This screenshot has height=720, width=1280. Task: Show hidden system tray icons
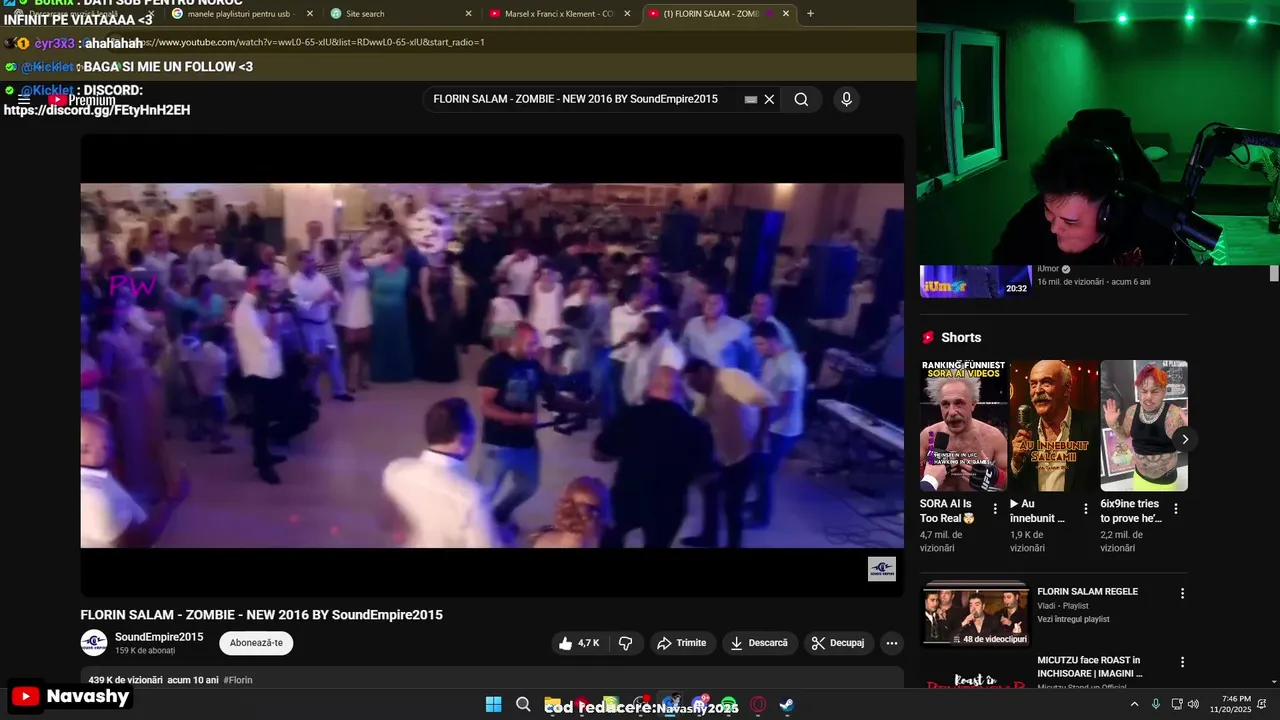[1134, 704]
